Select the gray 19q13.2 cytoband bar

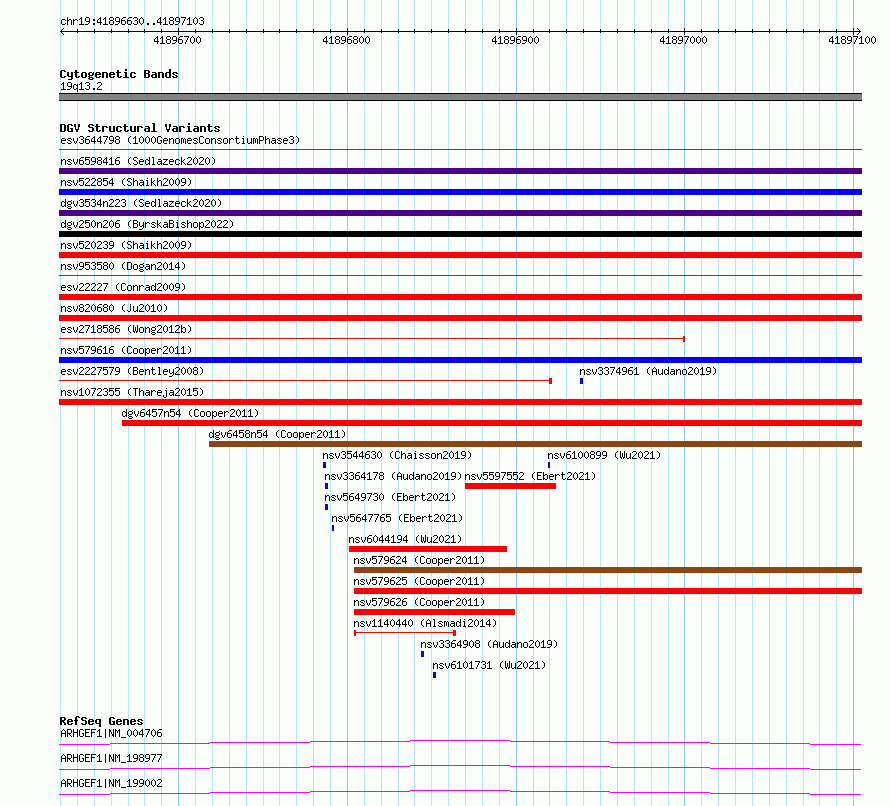pos(460,97)
